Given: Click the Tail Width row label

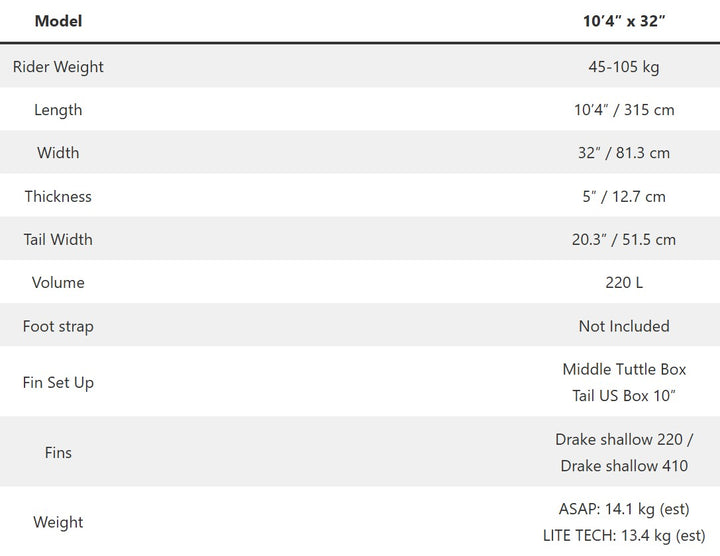Looking at the screenshot, I should click(x=58, y=239).
